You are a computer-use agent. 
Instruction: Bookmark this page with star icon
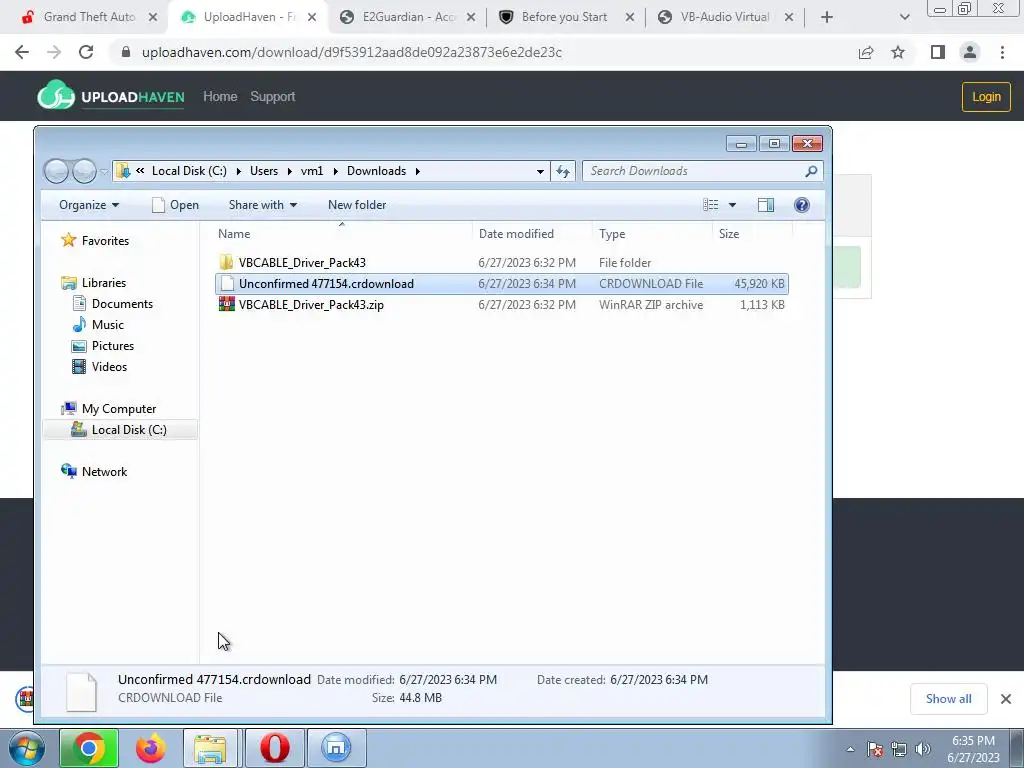click(898, 52)
